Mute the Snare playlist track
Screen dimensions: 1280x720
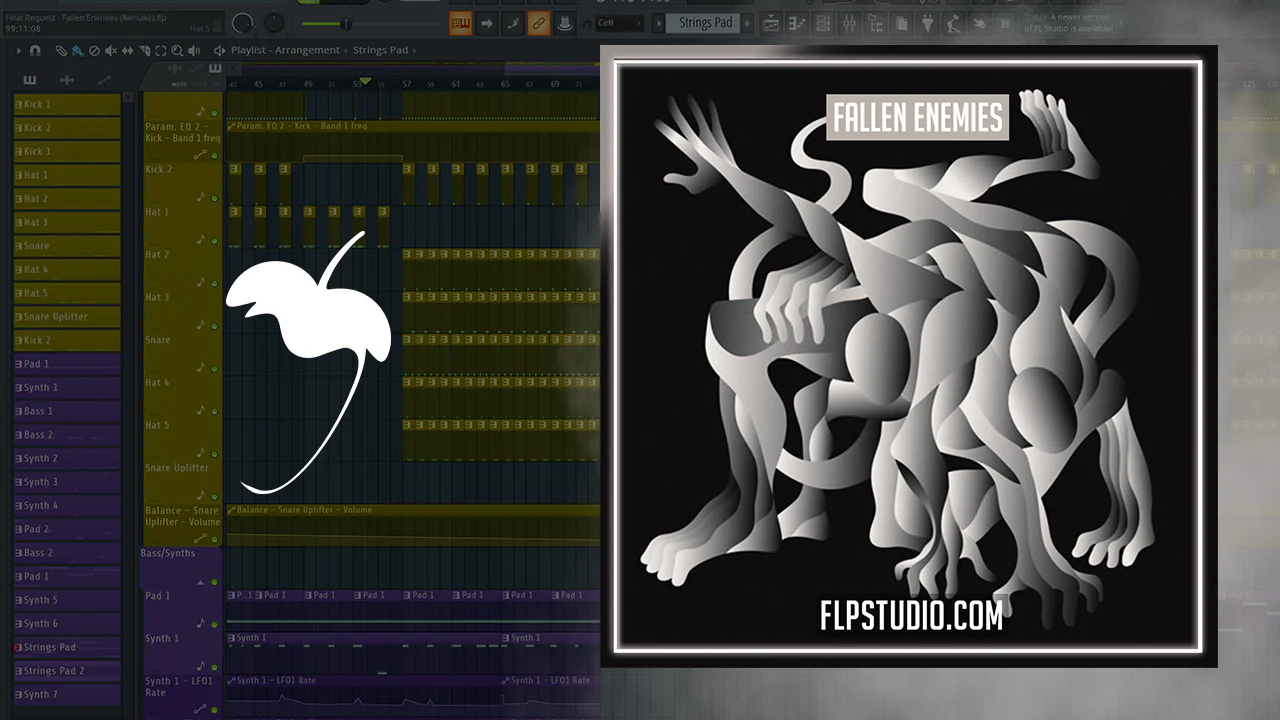click(214, 369)
